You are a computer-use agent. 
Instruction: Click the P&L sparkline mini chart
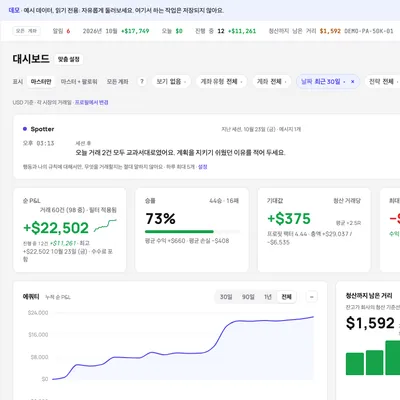[x=105, y=225]
